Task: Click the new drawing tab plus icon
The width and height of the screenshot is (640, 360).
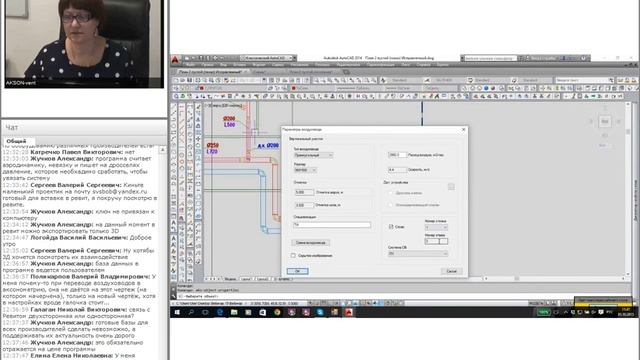Action: tap(347, 72)
